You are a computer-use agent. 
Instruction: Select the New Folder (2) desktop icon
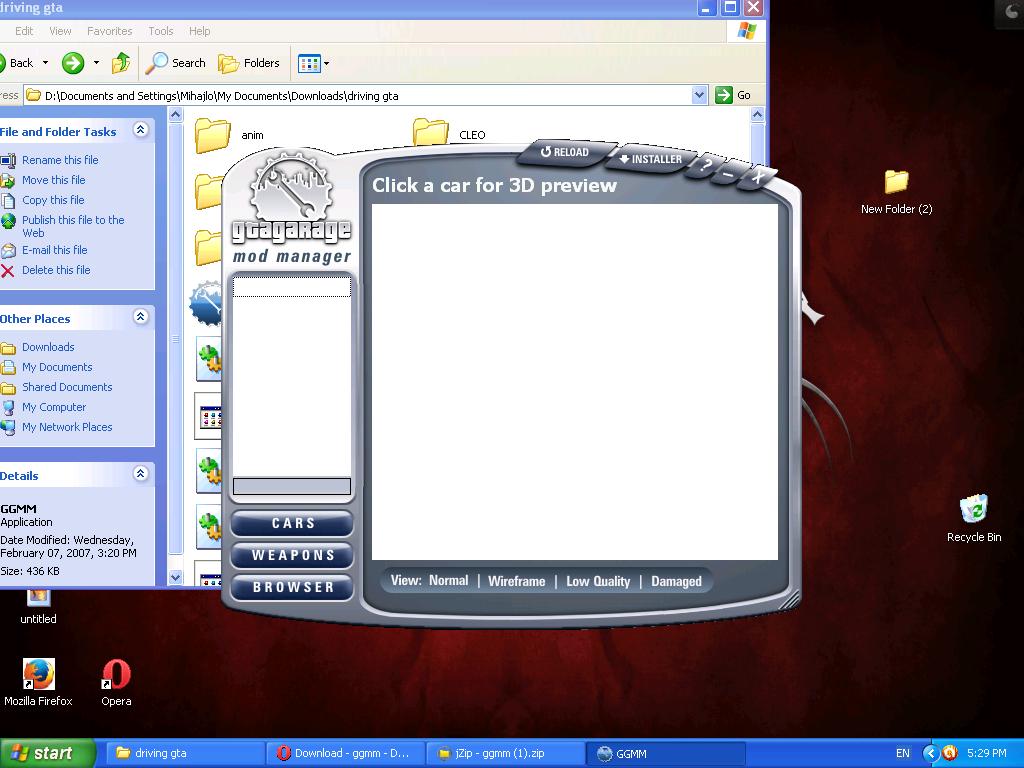coord(897,192)
